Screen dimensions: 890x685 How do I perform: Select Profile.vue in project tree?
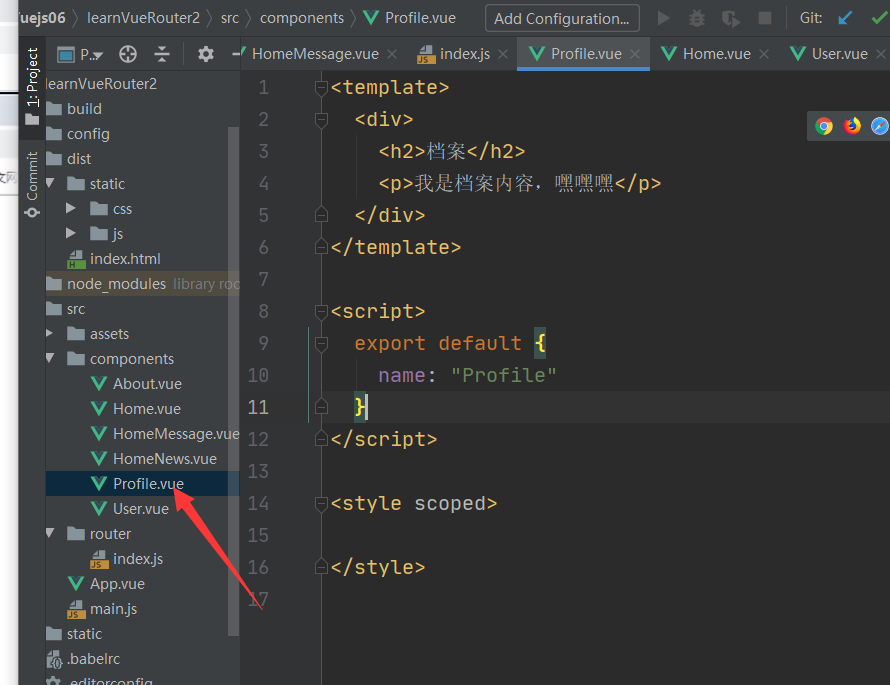[x=142, y=484]
